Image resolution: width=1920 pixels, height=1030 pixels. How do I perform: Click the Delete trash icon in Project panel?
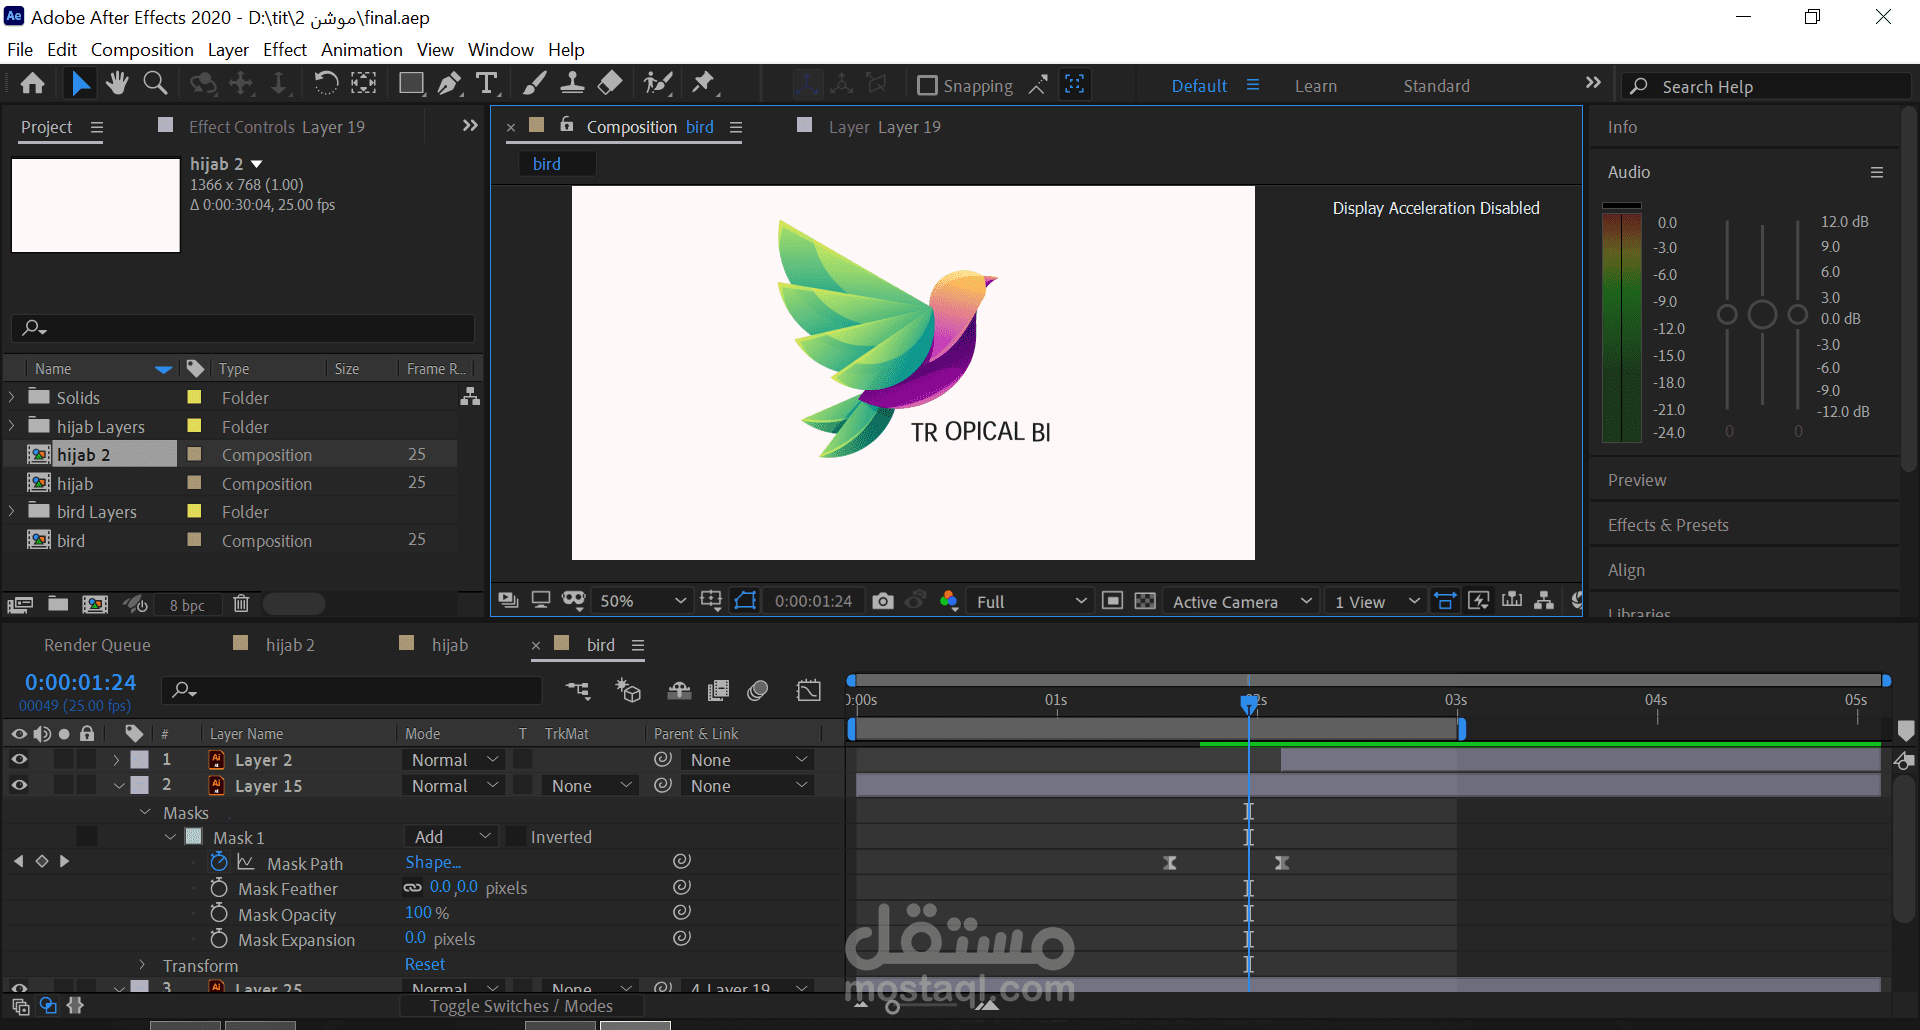241,604
